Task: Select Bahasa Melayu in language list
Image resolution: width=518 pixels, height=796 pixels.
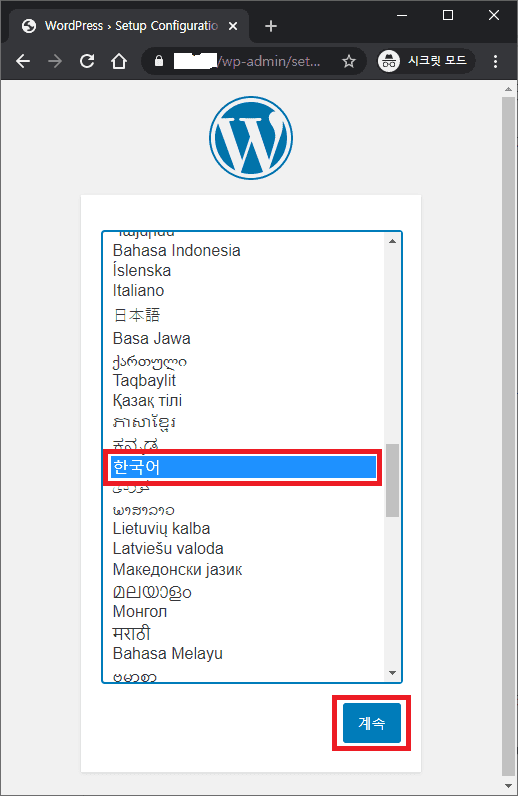Action: point(244,654)
